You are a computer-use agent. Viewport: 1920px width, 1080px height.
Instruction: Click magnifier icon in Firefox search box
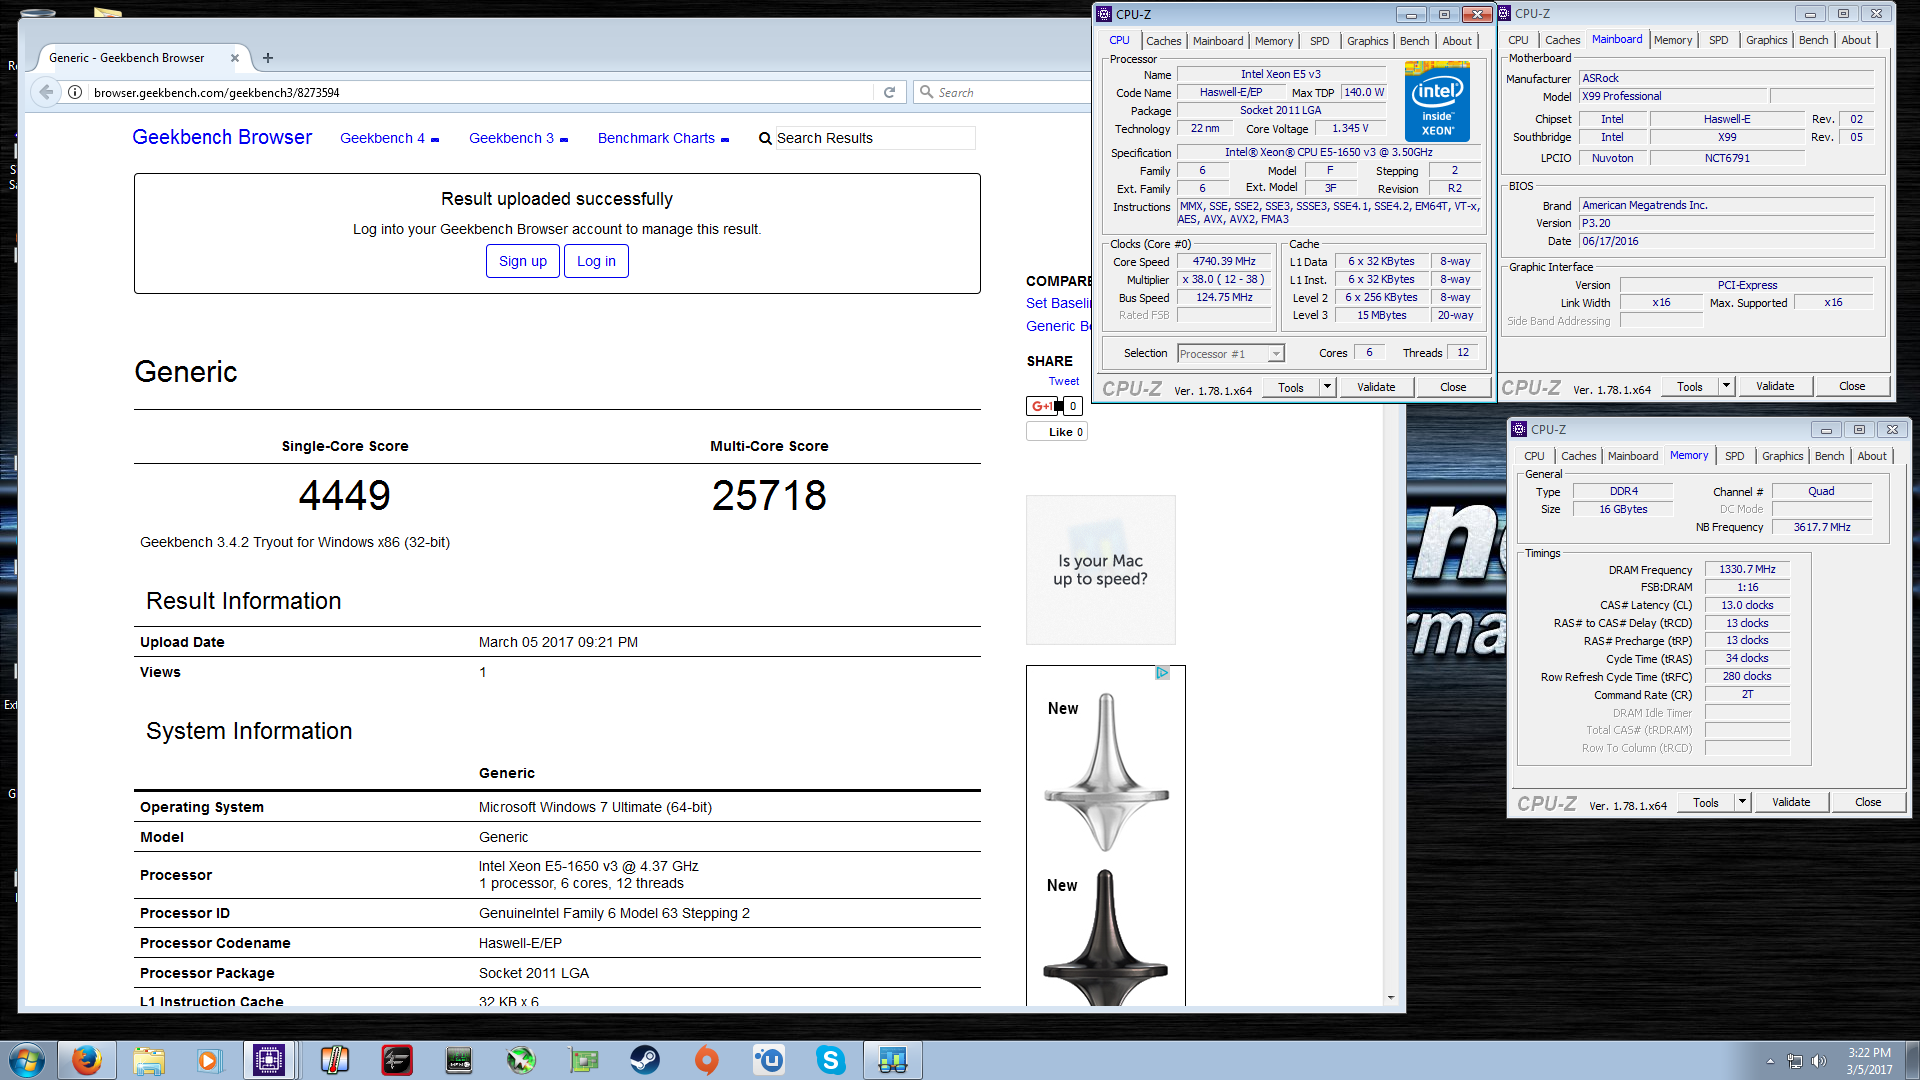[x=926, y=92]
